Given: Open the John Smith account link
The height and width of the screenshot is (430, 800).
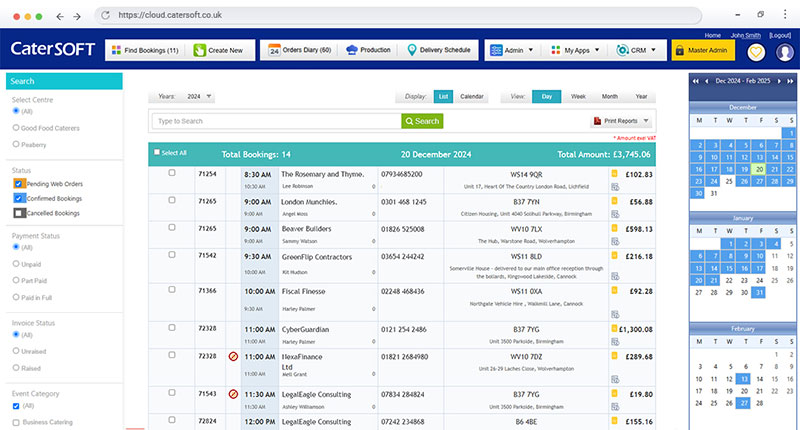Looking at the screenshot, I should click(x=745, y=35).
